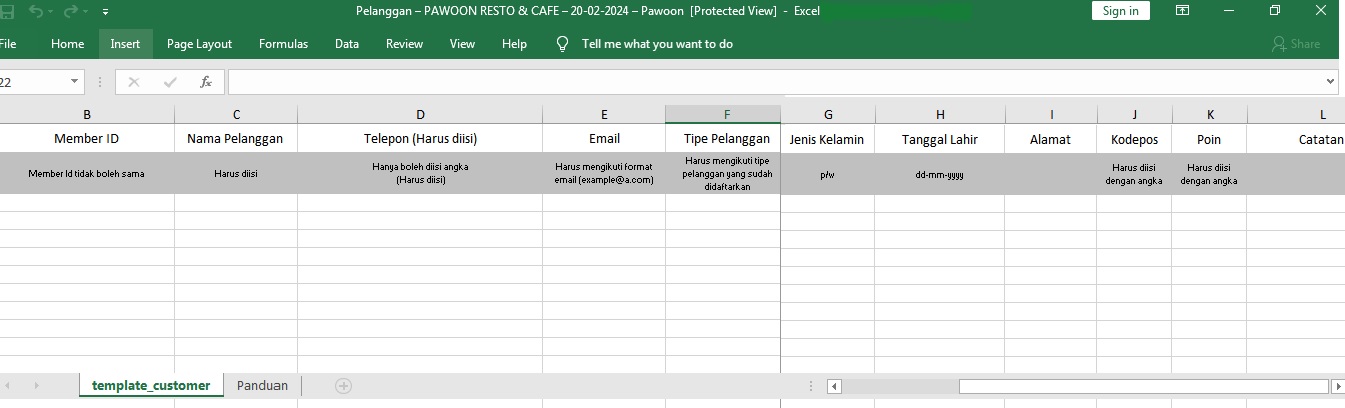Click the Catatan header cell
The width and height of the screenshot is (1345, 408).
click(x=1296, y=139)
